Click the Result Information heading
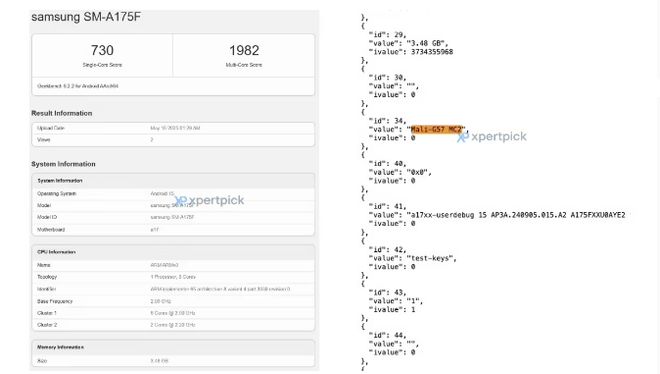The width and height of the screenshot is (660, 374). tap(61, 113)
